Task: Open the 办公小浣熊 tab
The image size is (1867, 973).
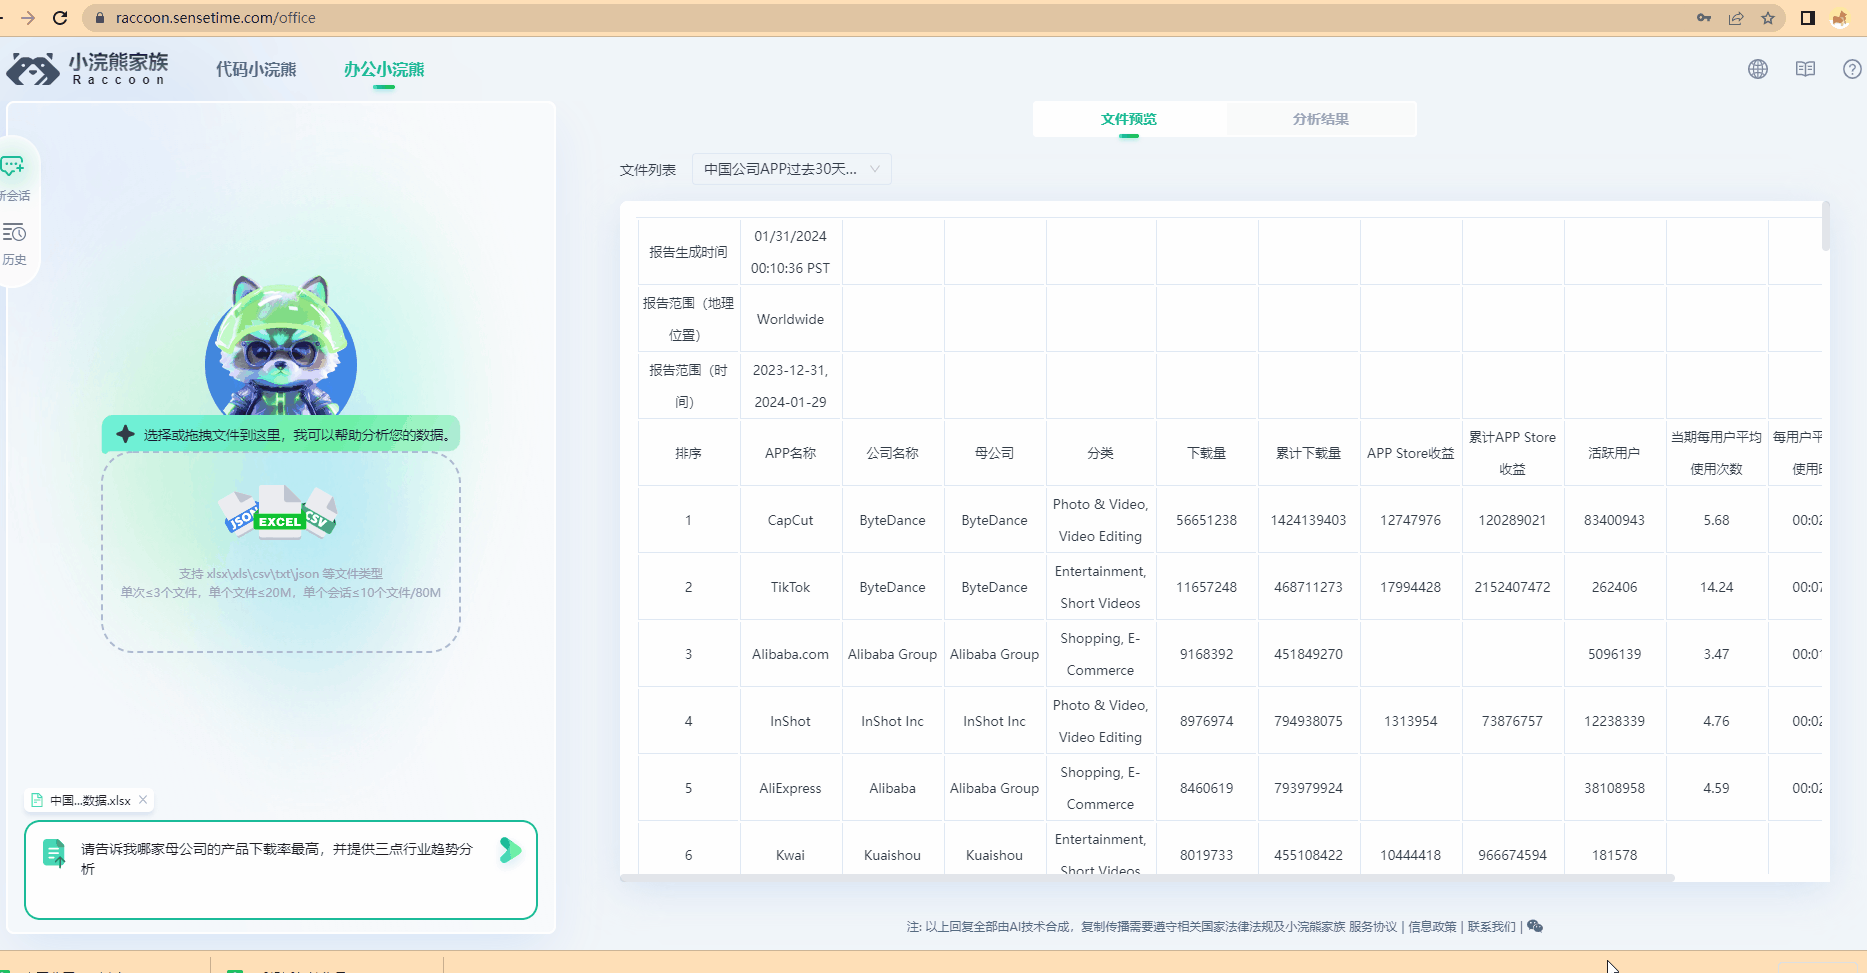Action: pos(384,69)
